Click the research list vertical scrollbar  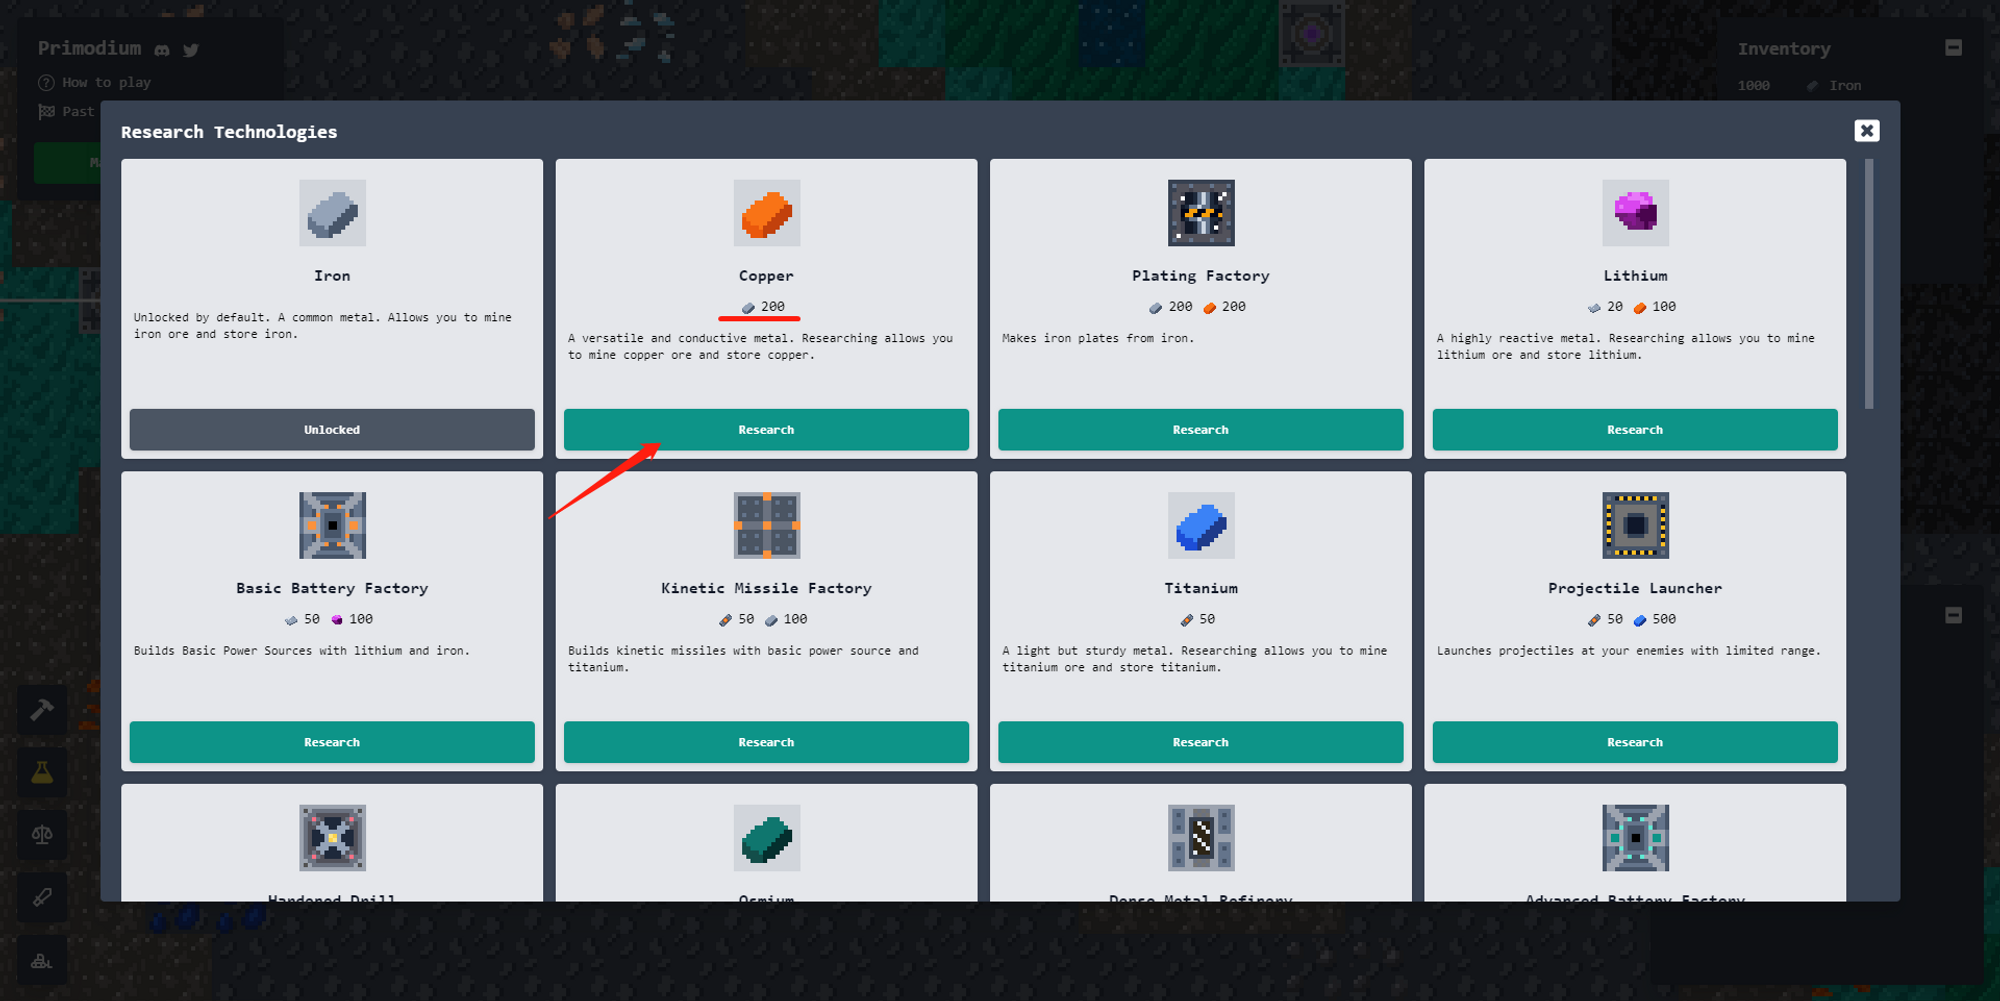tap(1869, 284)
